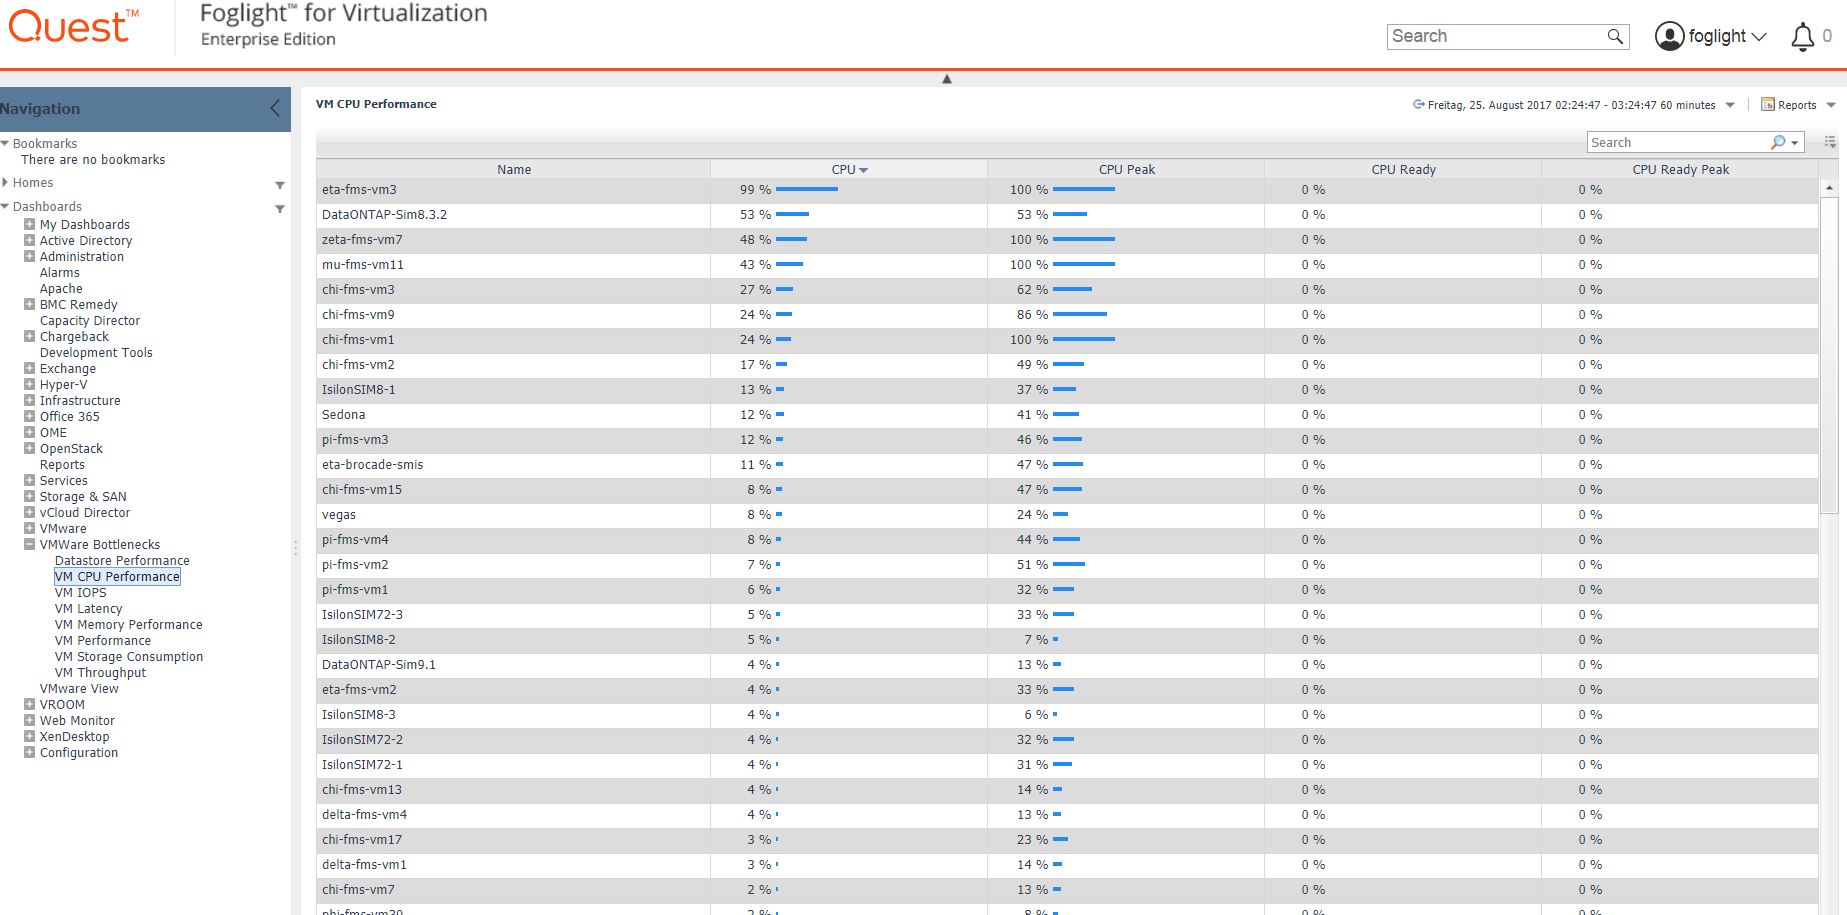The height and width of the screenshot is (915, 1847).
Task: Expand the XenDesktop plus icon
Action: [x=30, y=736]
